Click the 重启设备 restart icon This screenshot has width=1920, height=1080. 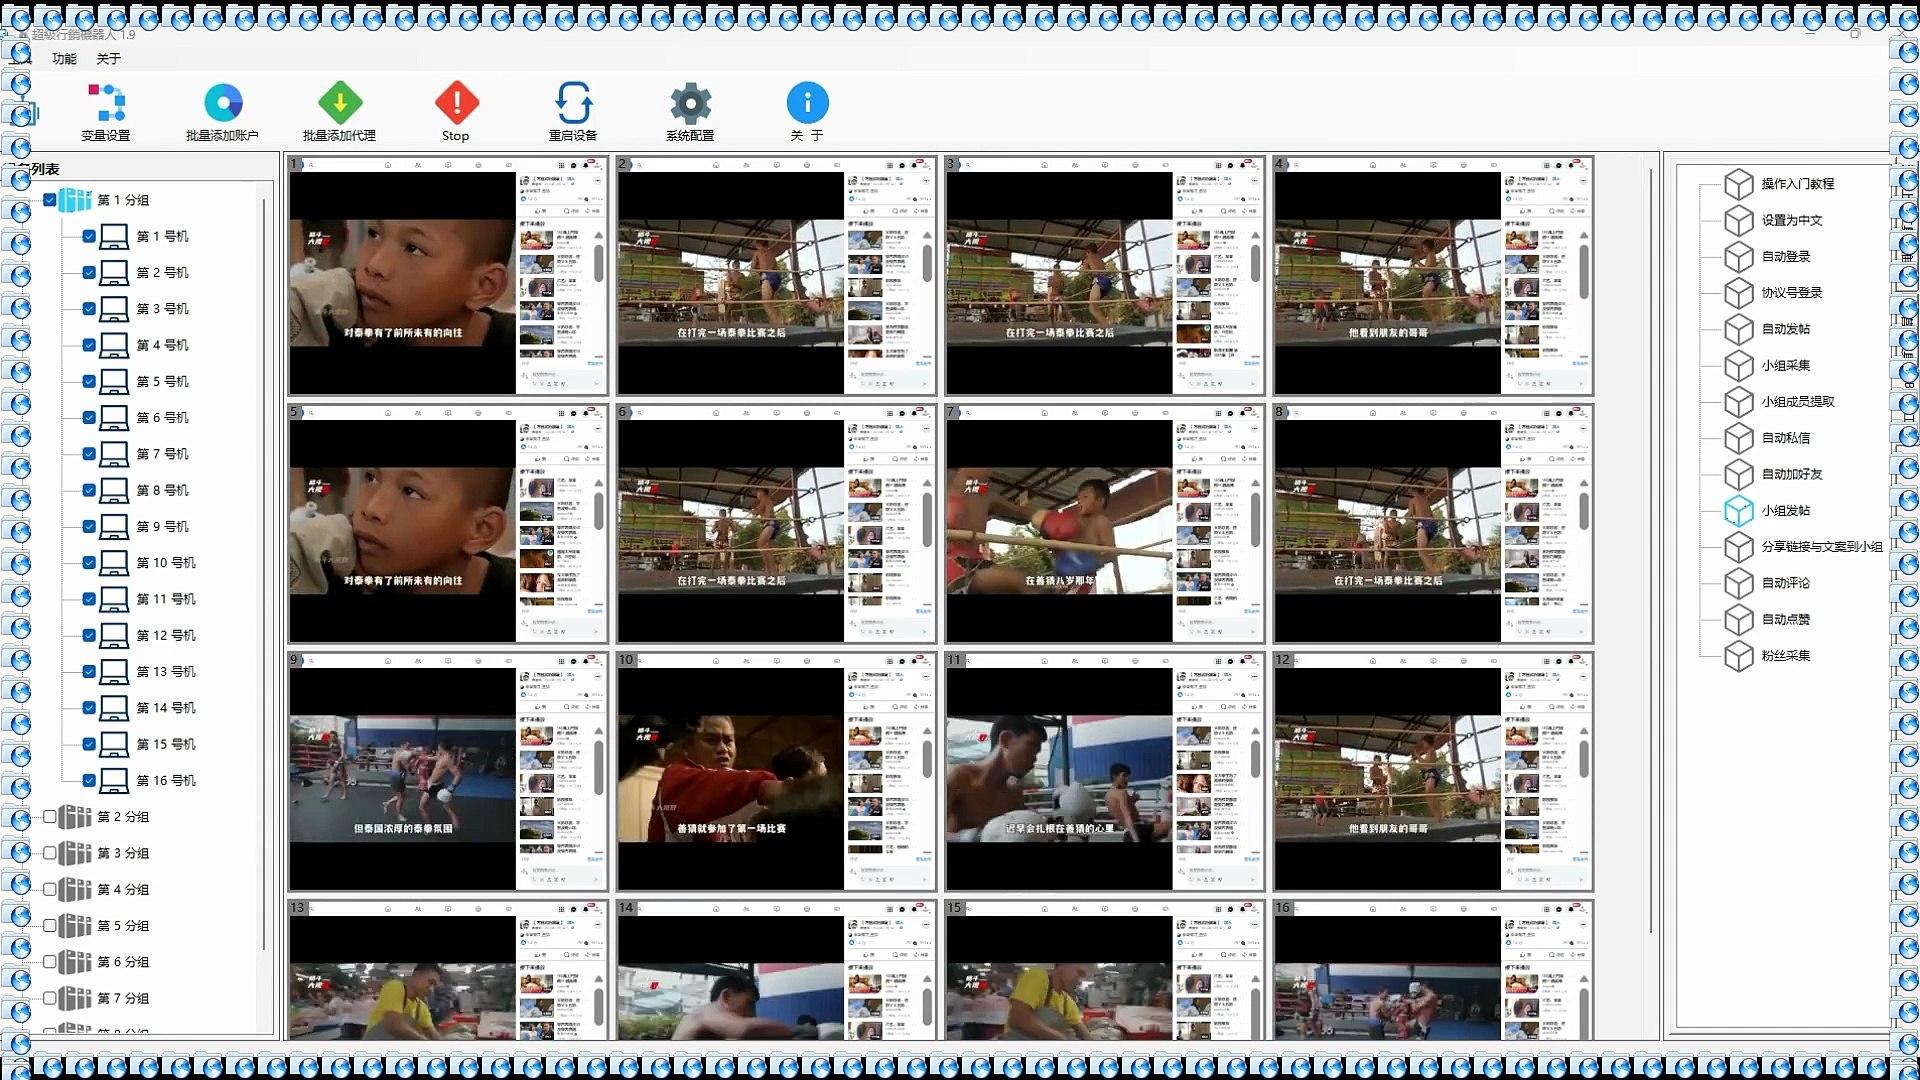[573, 103]
